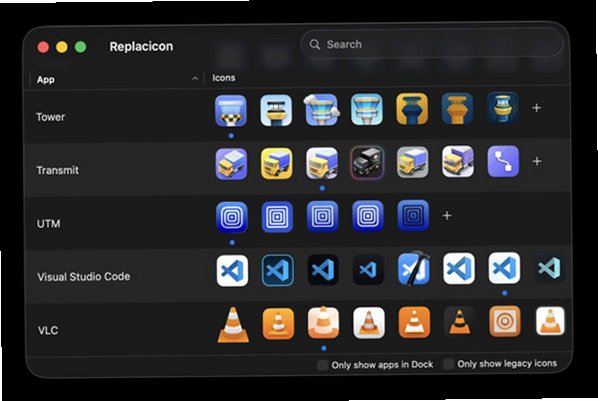Select the Visual Studio Code row label
The height and width of the screenshot is (401, 598).
84,277
